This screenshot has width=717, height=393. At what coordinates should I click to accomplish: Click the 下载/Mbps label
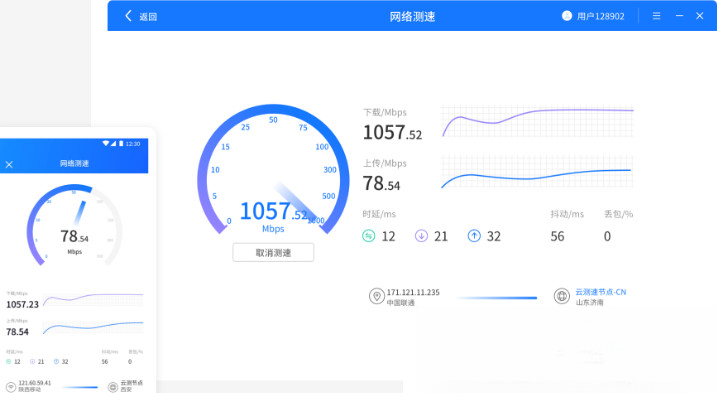pyautogui.click(x=385, y=113)
